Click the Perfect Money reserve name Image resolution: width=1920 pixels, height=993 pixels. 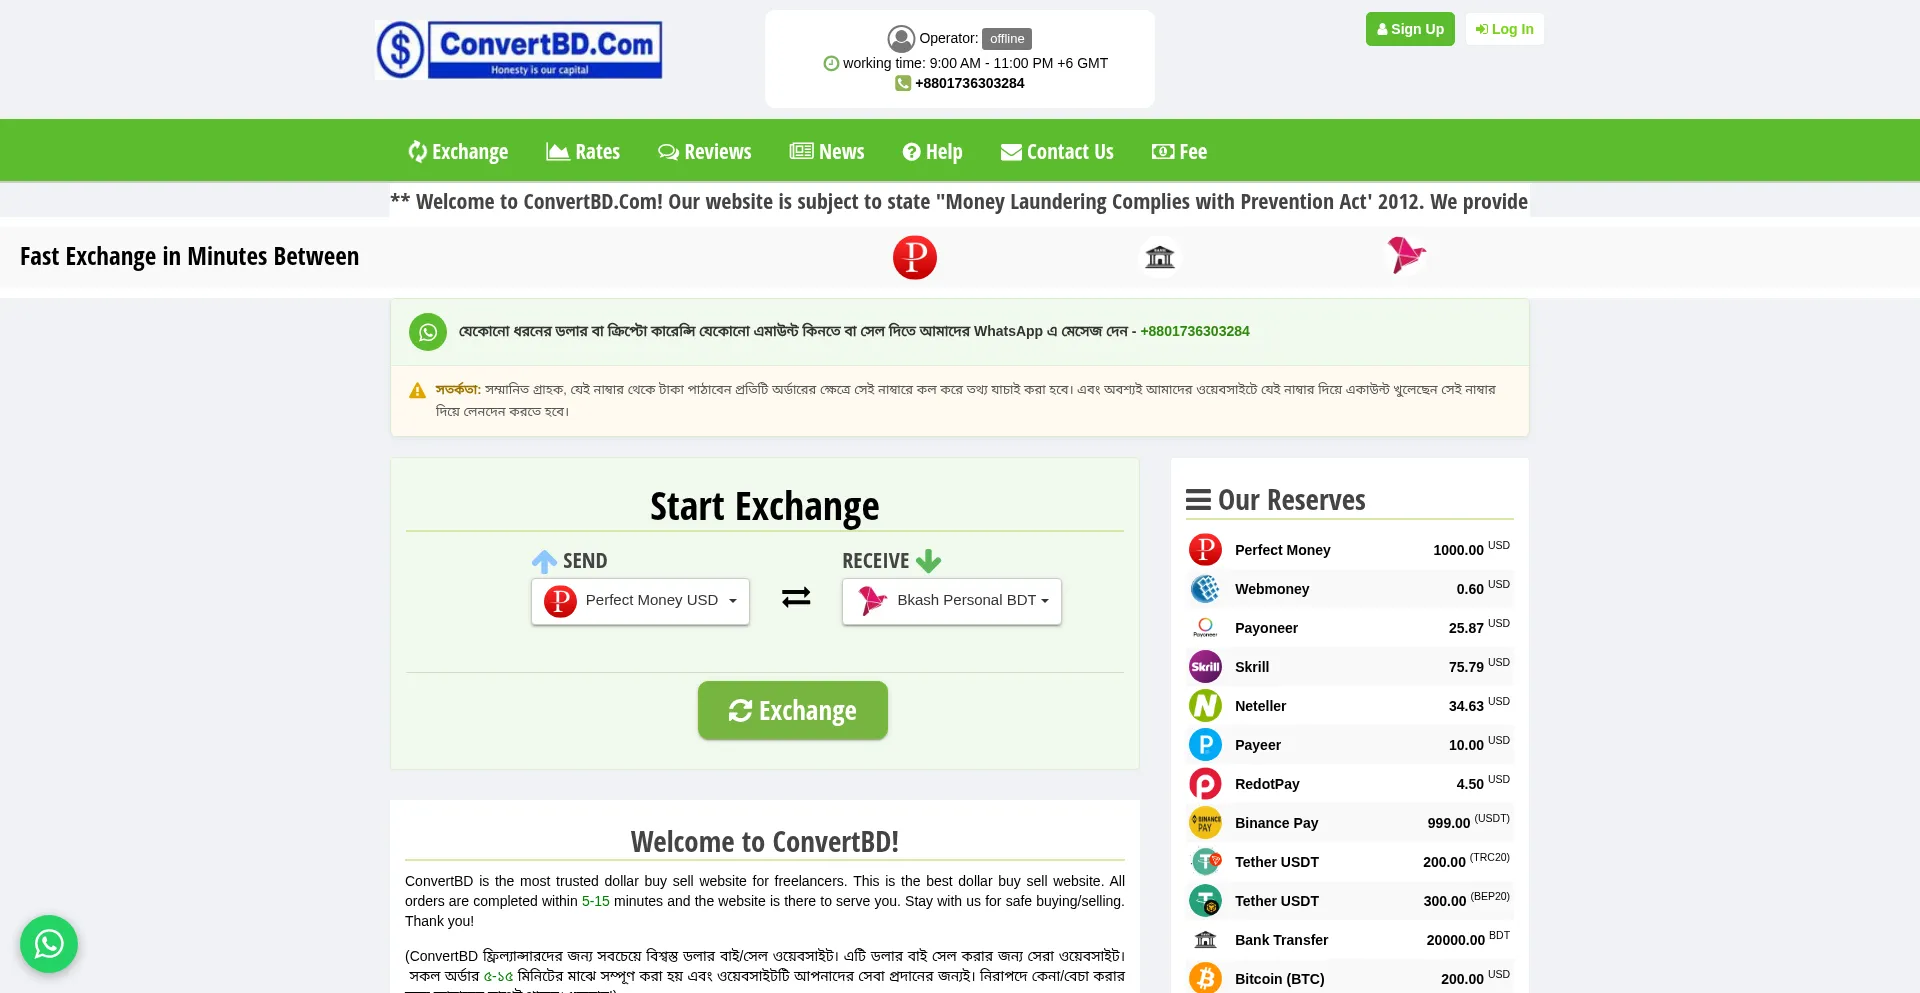point(1282,550)
